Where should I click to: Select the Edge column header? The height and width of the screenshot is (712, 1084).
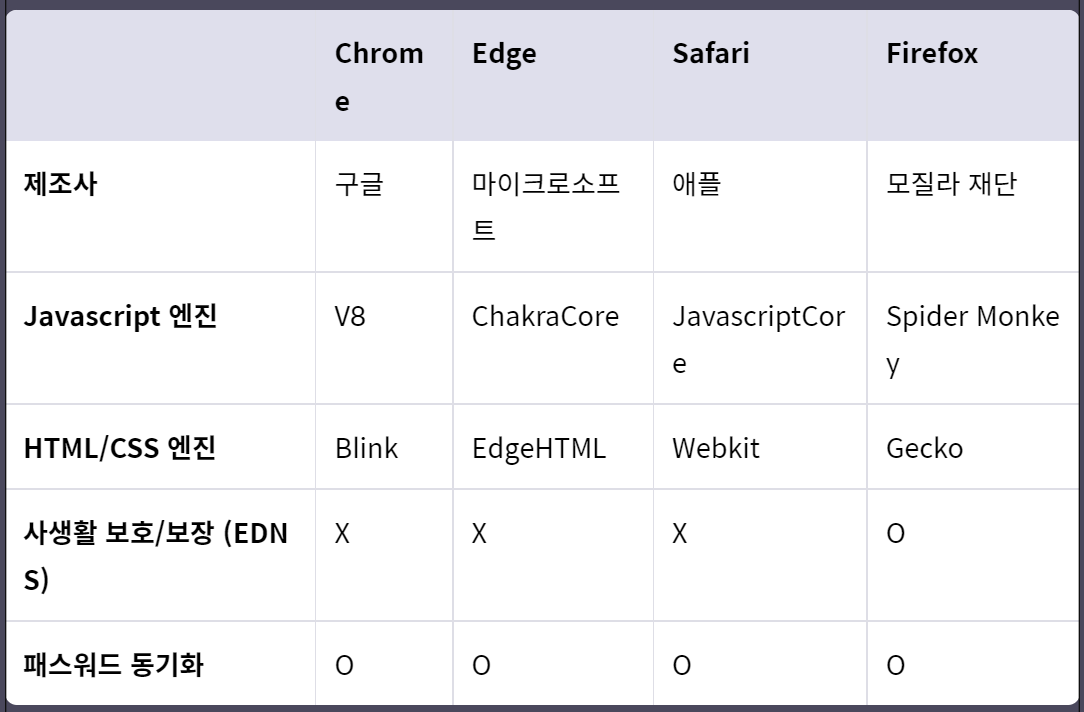[504, 53]
